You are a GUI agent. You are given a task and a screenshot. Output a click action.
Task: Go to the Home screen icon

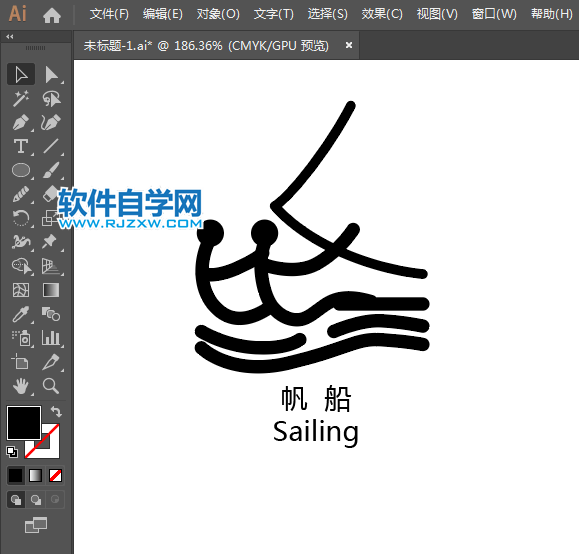52,16
